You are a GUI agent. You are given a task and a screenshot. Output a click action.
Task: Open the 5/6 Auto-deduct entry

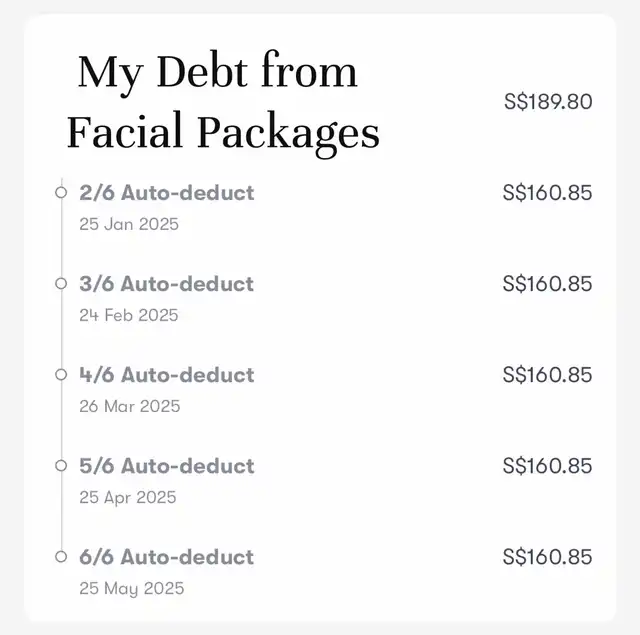[x=167, y=466]
